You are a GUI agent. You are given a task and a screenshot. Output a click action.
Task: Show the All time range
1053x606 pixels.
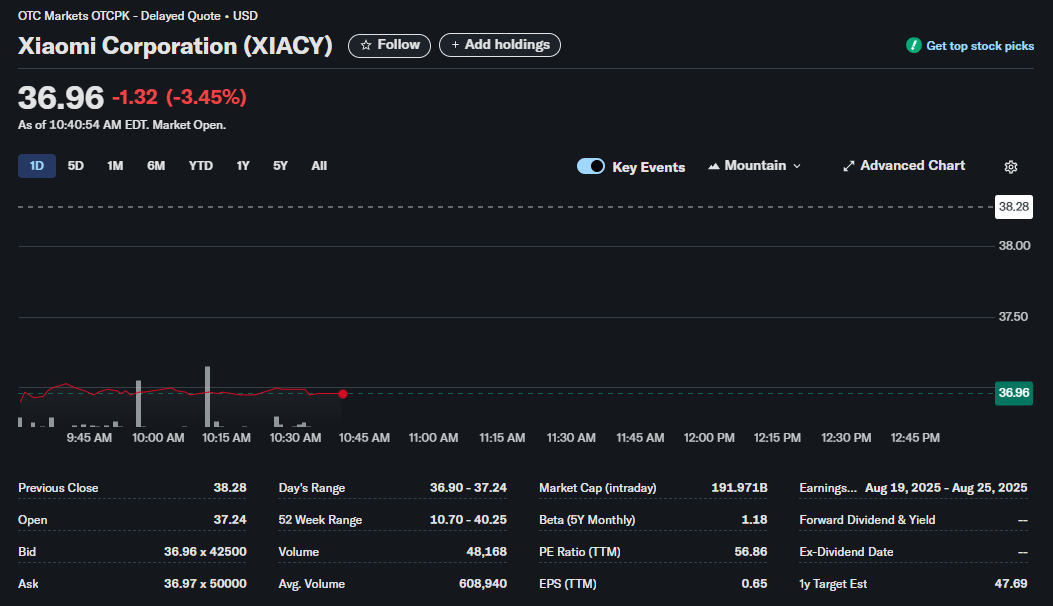319,166
